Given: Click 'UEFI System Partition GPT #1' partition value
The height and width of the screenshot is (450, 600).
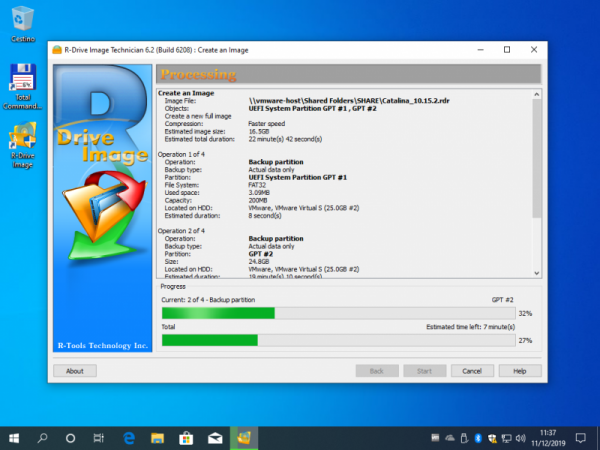Looking at the screenshot, I should (x=298, y=177).
